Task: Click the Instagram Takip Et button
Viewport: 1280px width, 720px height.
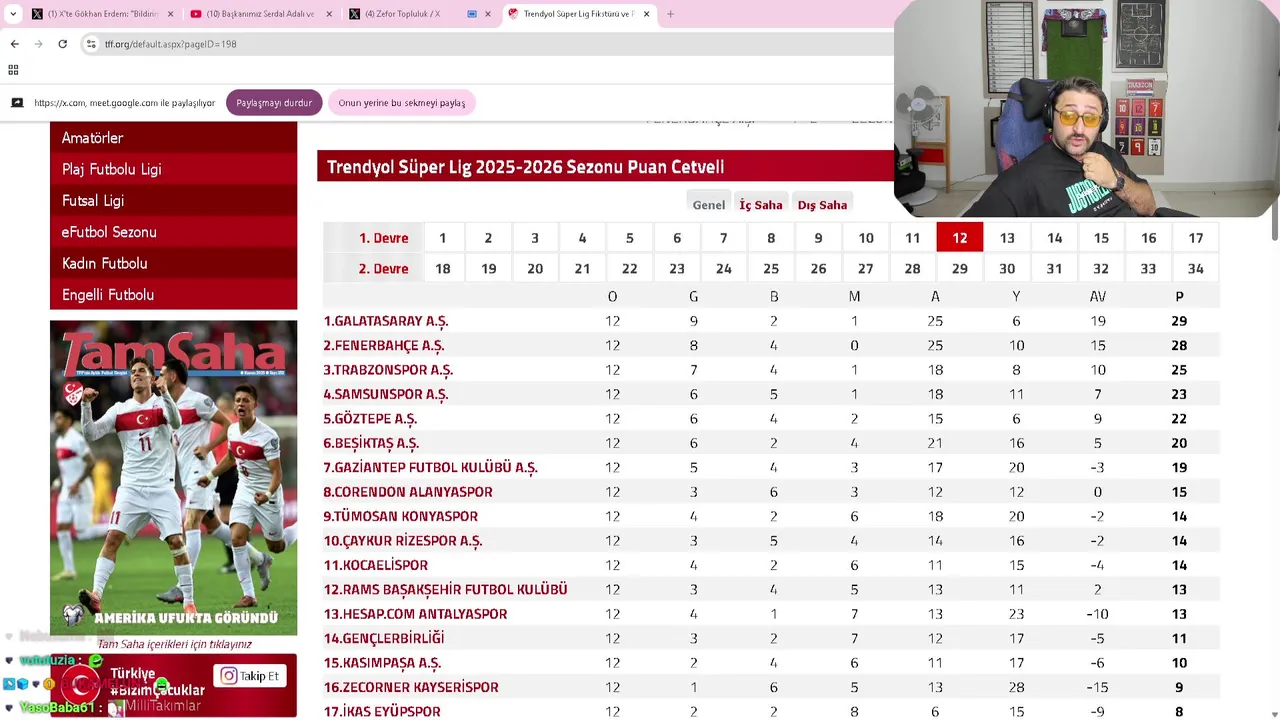Action: 250,676
